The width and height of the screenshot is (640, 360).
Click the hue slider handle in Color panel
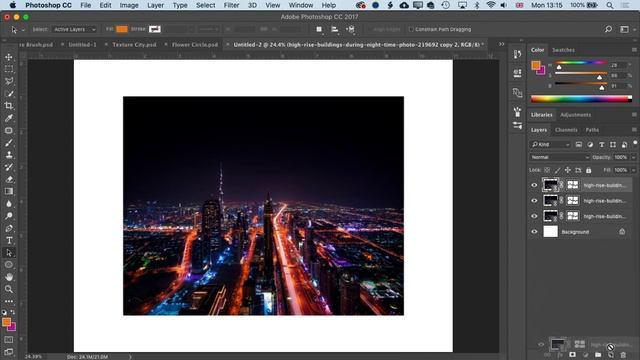coord(559,67)
